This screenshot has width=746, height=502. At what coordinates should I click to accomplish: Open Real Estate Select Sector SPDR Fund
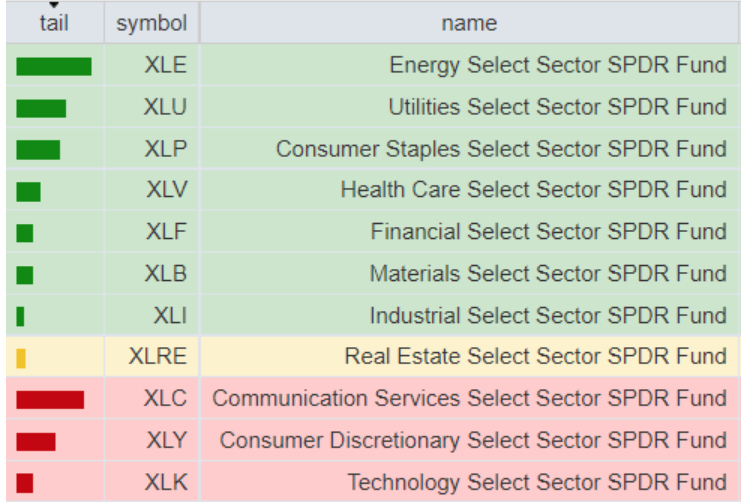click(535, 357)
